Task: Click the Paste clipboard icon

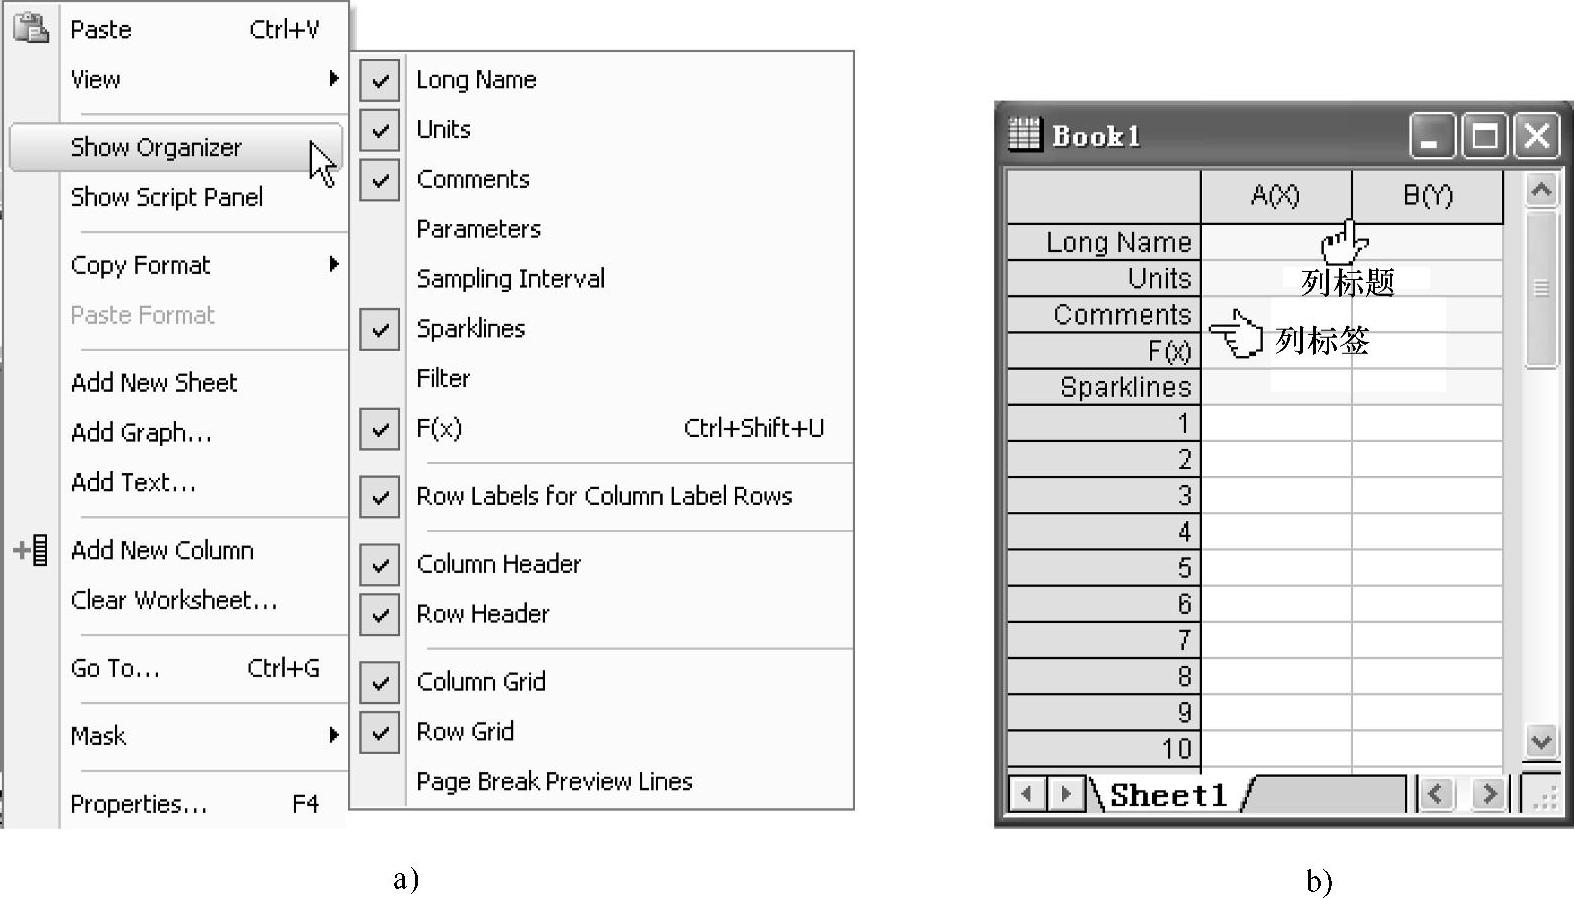Action: 31,27
